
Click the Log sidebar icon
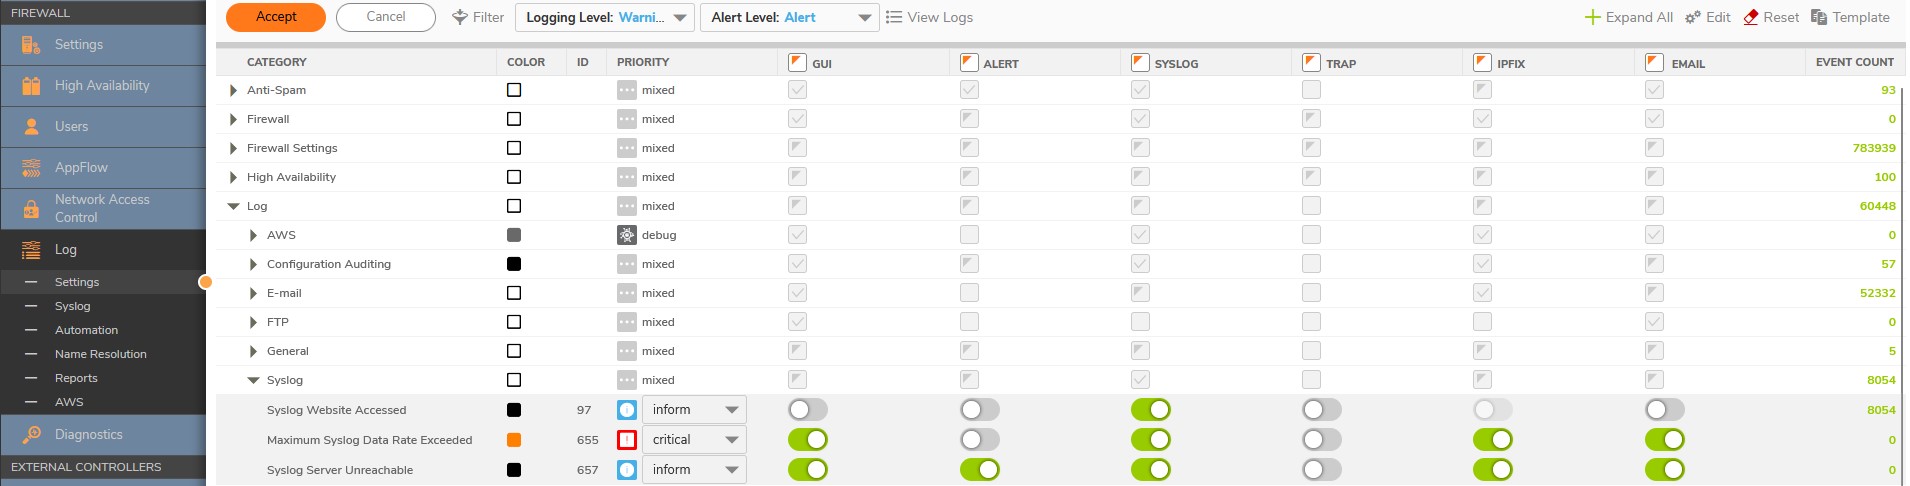coord(31,250)
